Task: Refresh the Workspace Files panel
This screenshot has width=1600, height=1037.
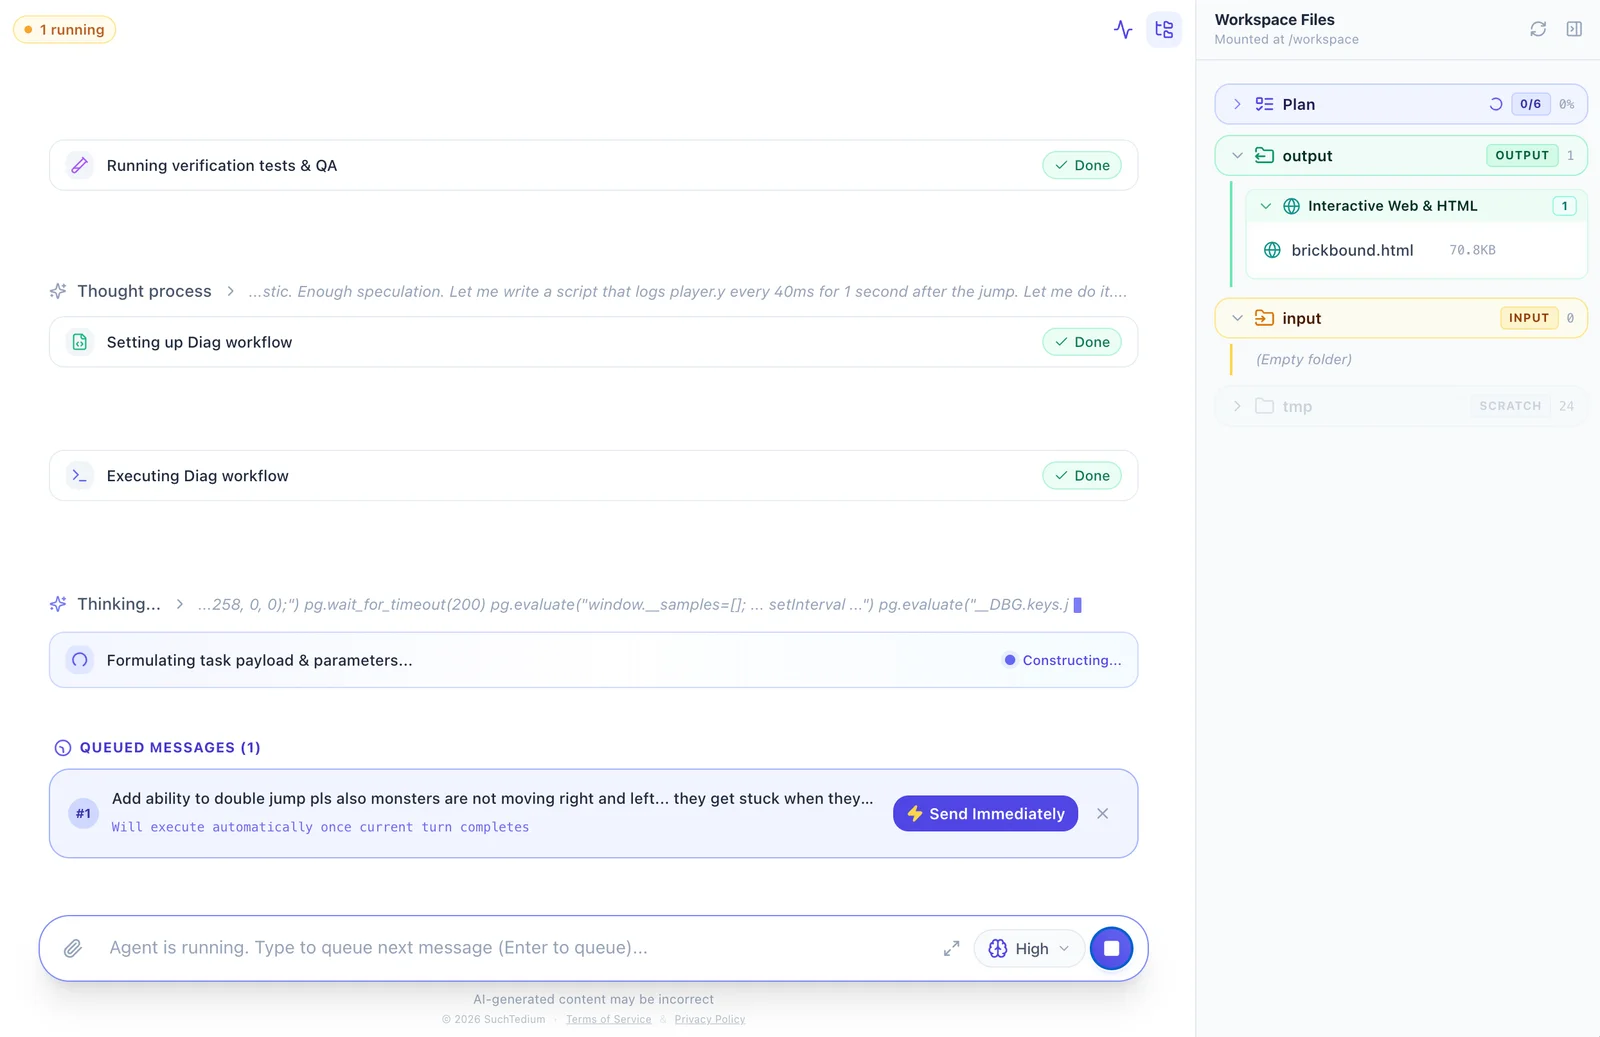Action: [x=1538, y=29]
